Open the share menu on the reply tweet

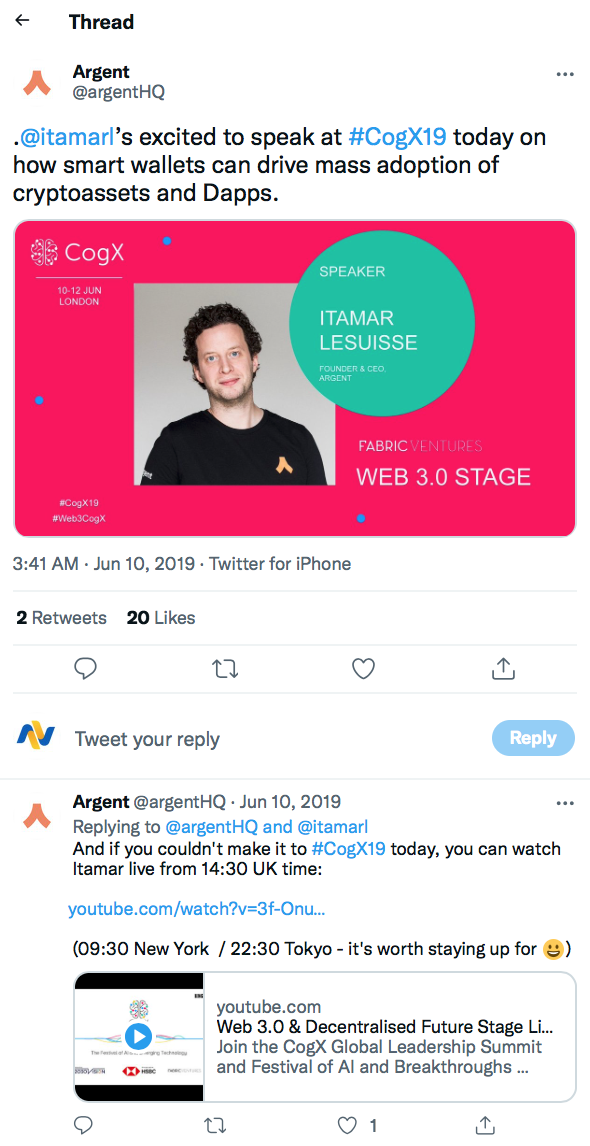tap(484, 1125)
